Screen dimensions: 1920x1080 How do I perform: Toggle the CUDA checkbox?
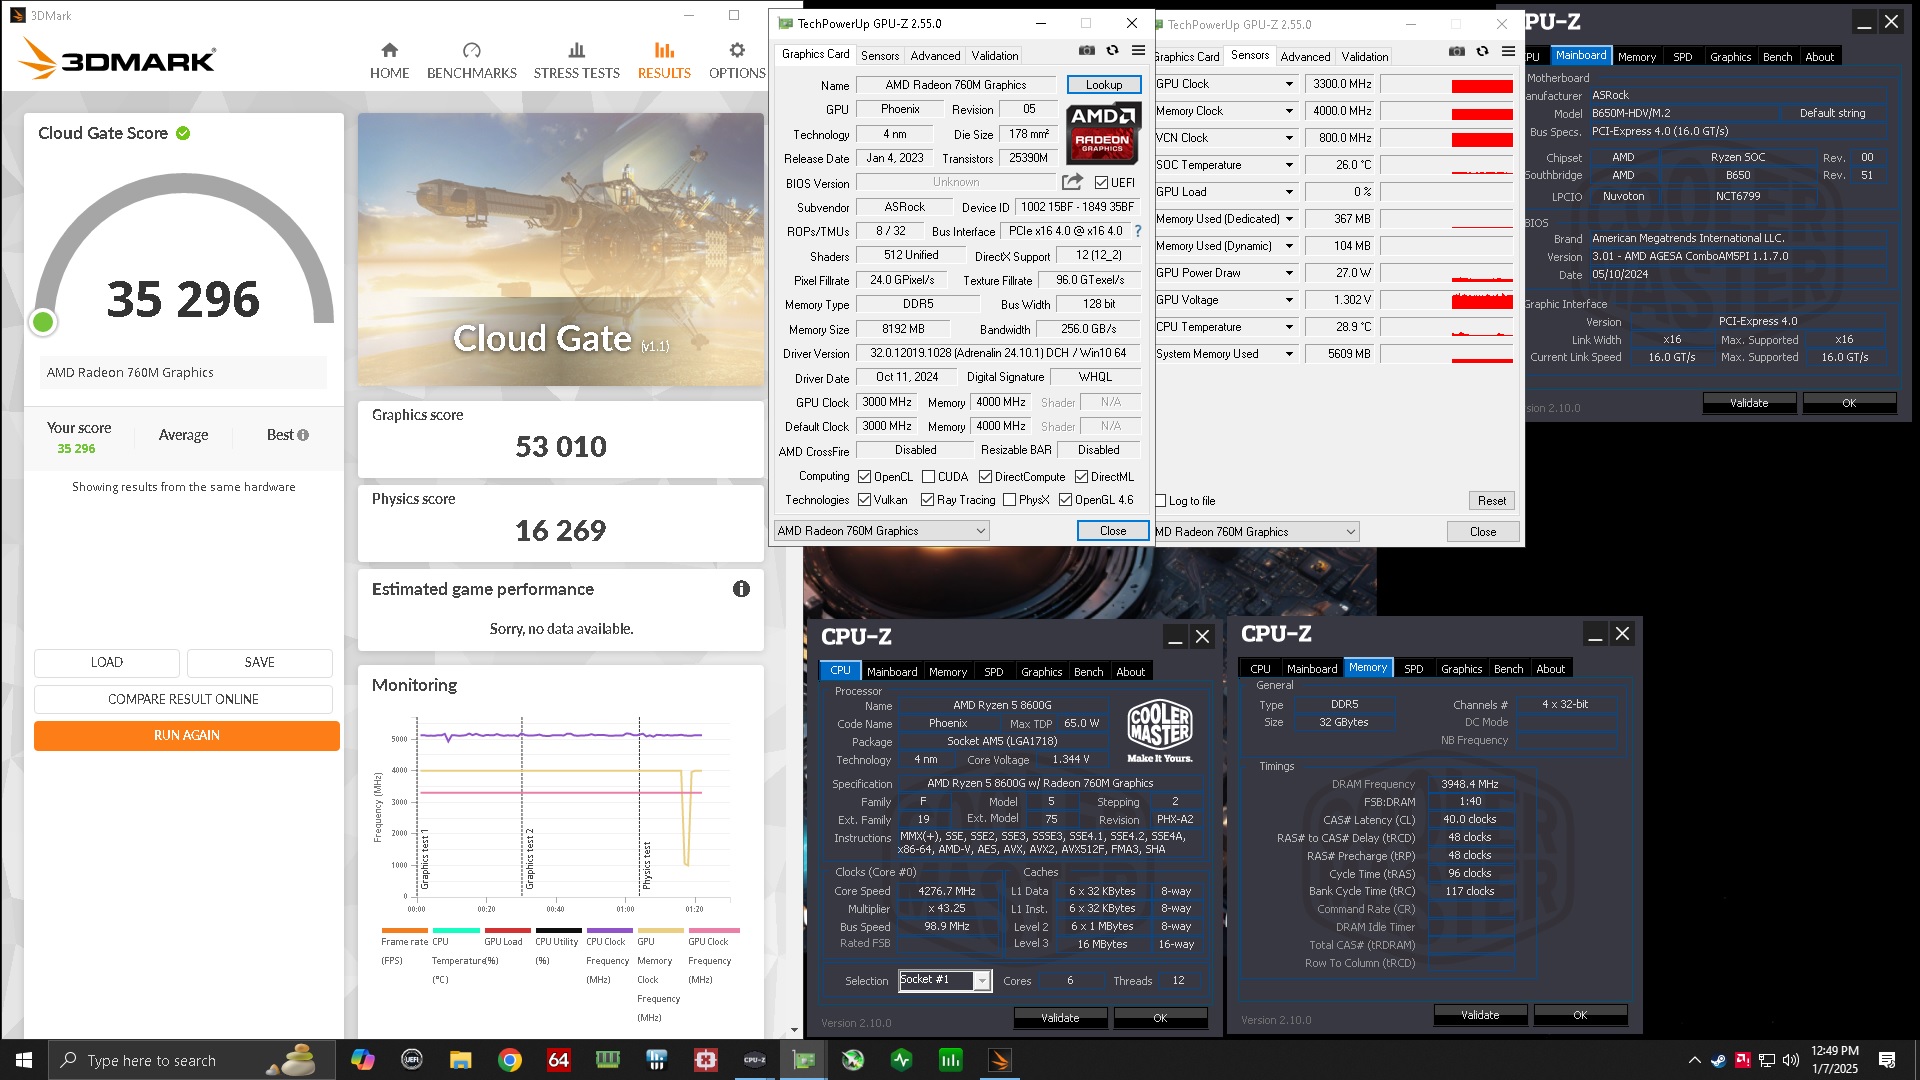coord(928,477)
